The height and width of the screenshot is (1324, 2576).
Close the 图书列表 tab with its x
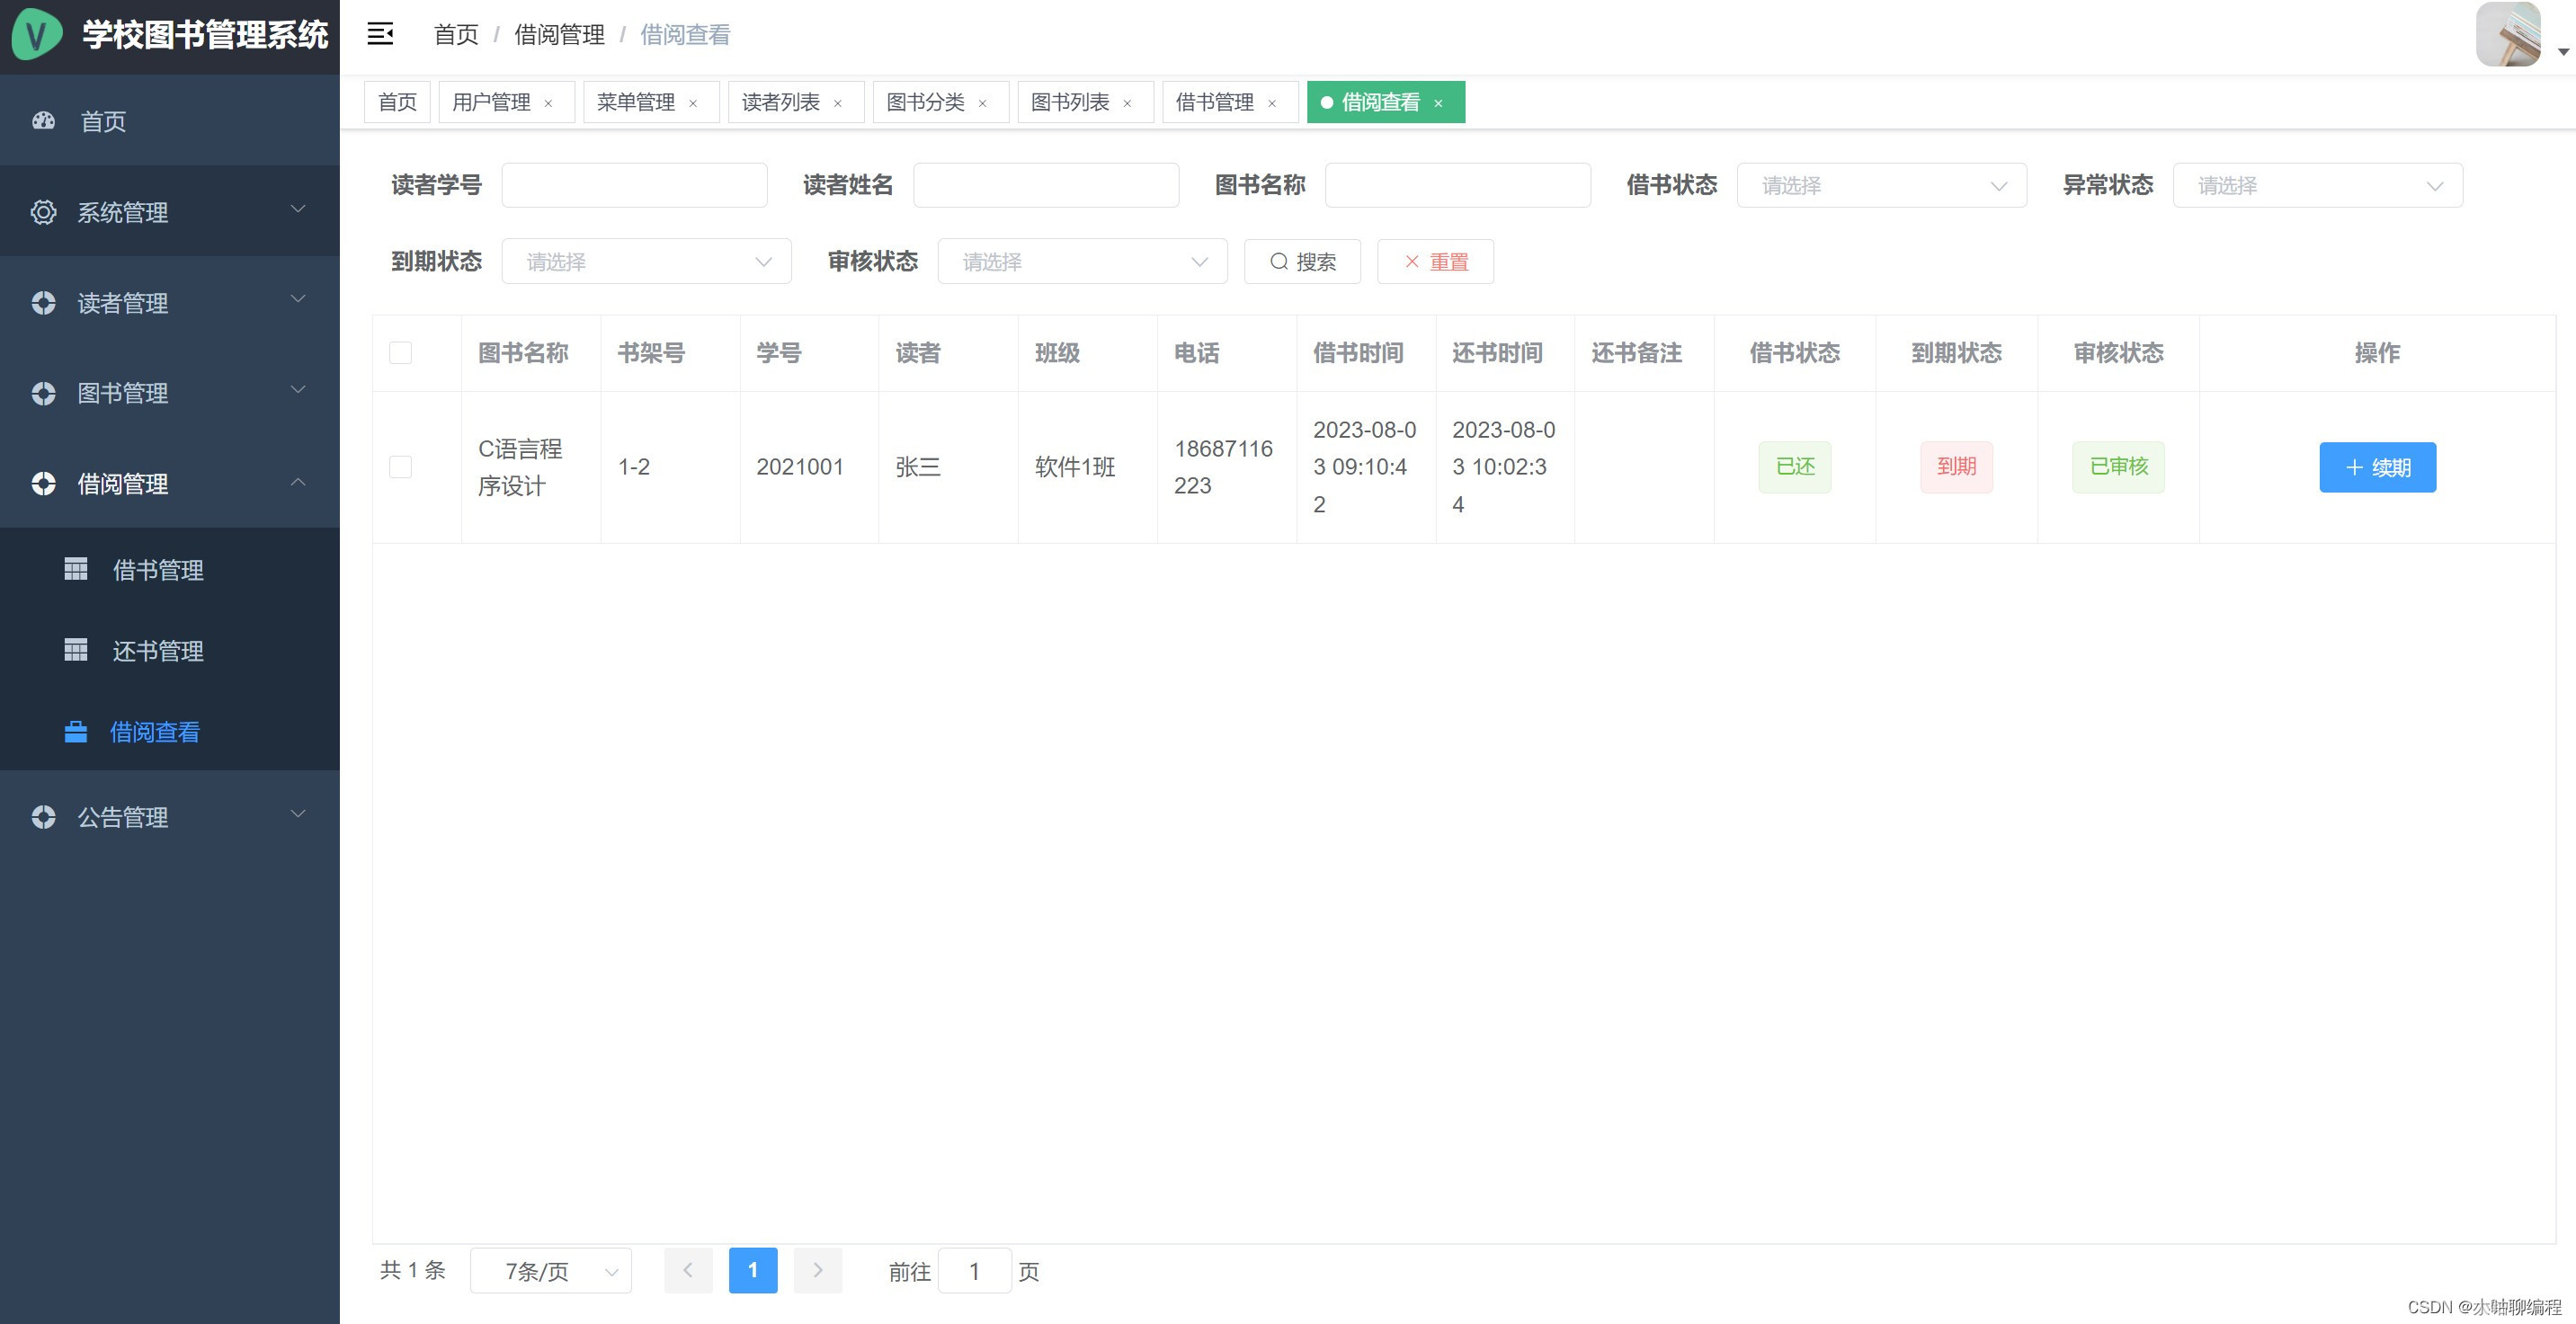point(1127,103)
